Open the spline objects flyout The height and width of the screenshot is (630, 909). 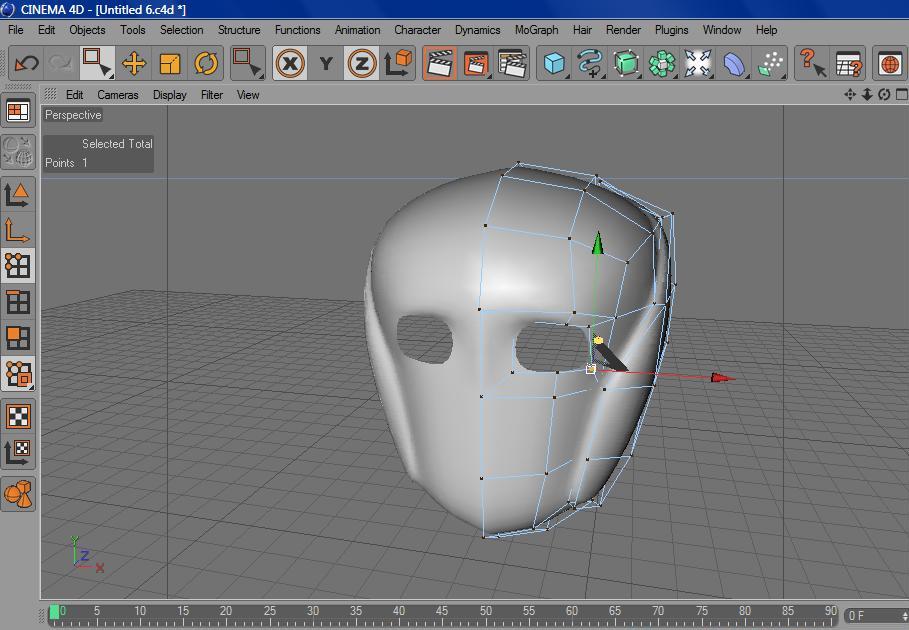click(x=590, y=63)
